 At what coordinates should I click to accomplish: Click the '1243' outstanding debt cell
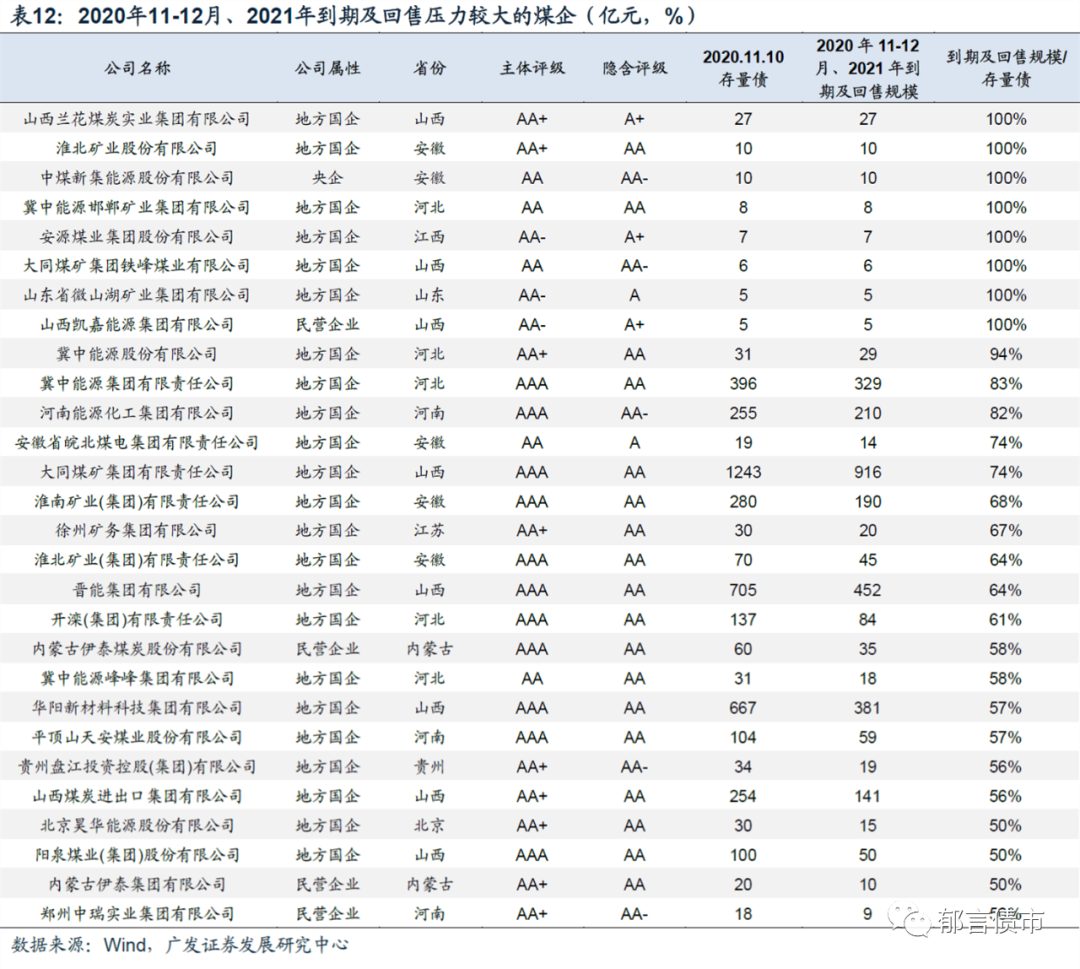[x=743, y=472]
